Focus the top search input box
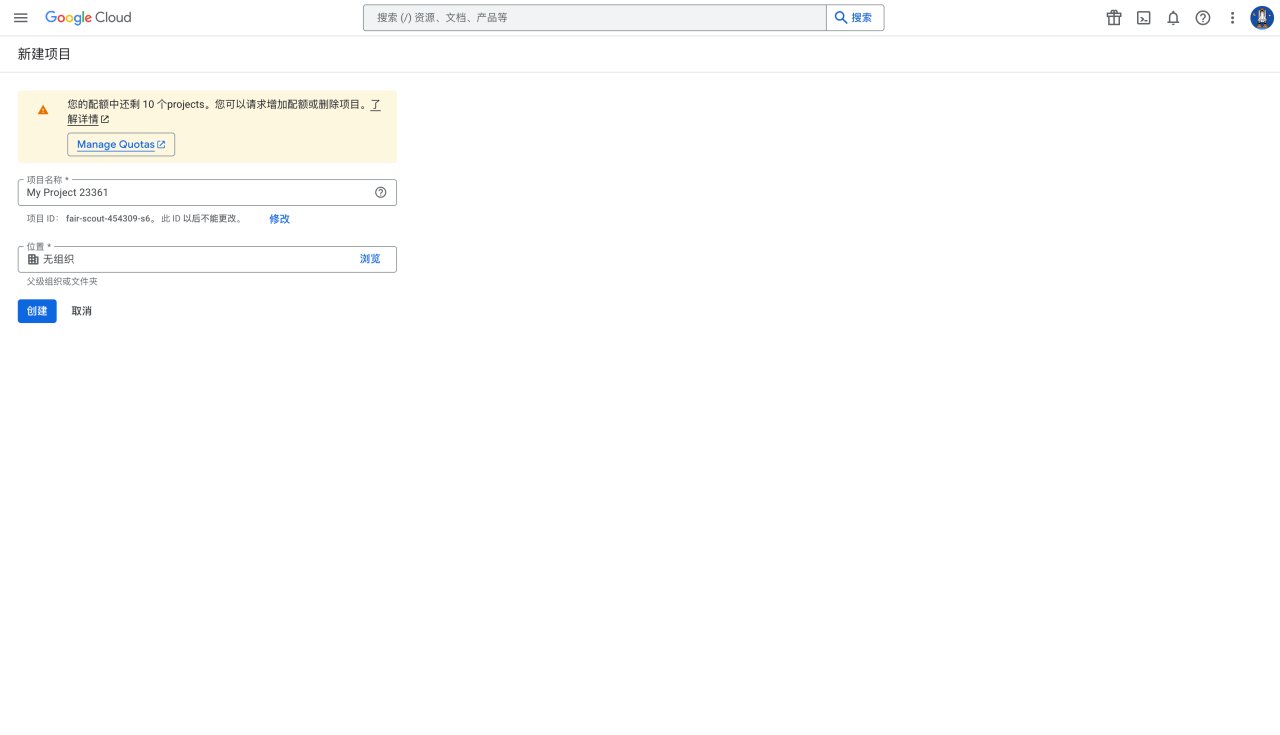The image size is (1280, 735). (595, 18)
